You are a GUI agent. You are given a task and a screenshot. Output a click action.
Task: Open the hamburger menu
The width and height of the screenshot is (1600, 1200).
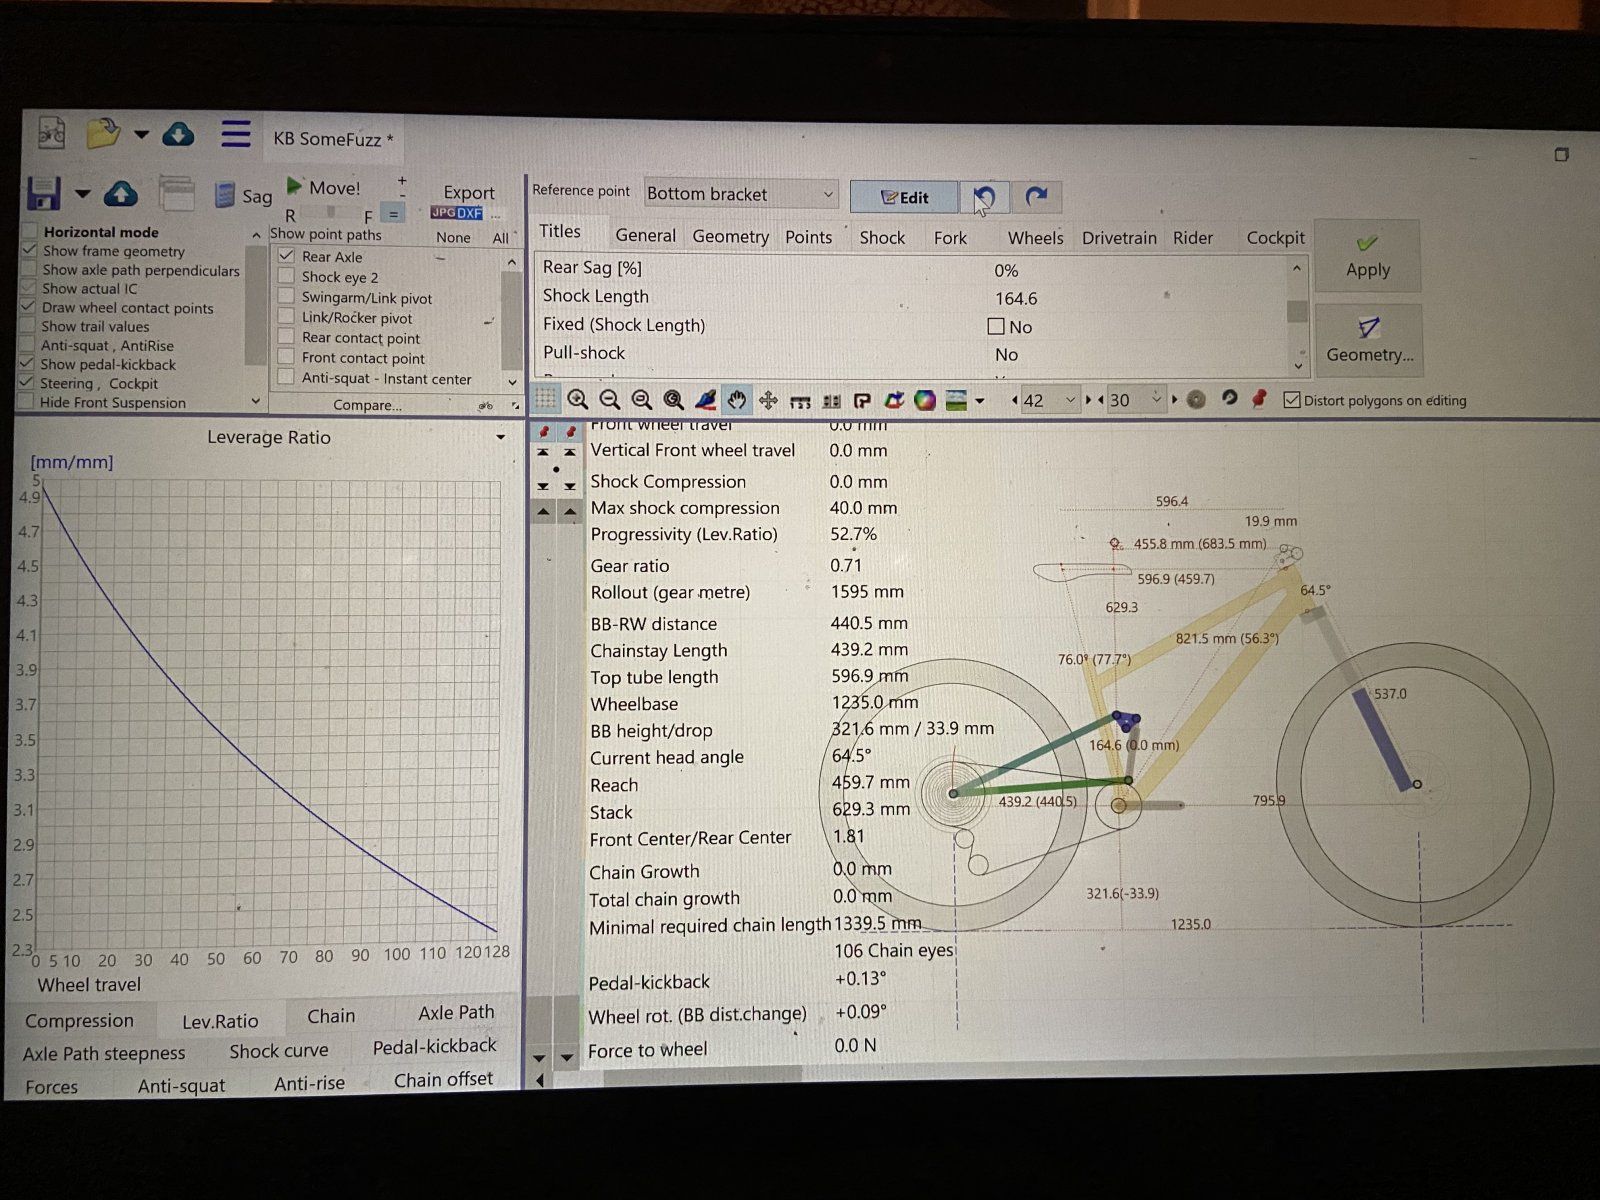236,134
